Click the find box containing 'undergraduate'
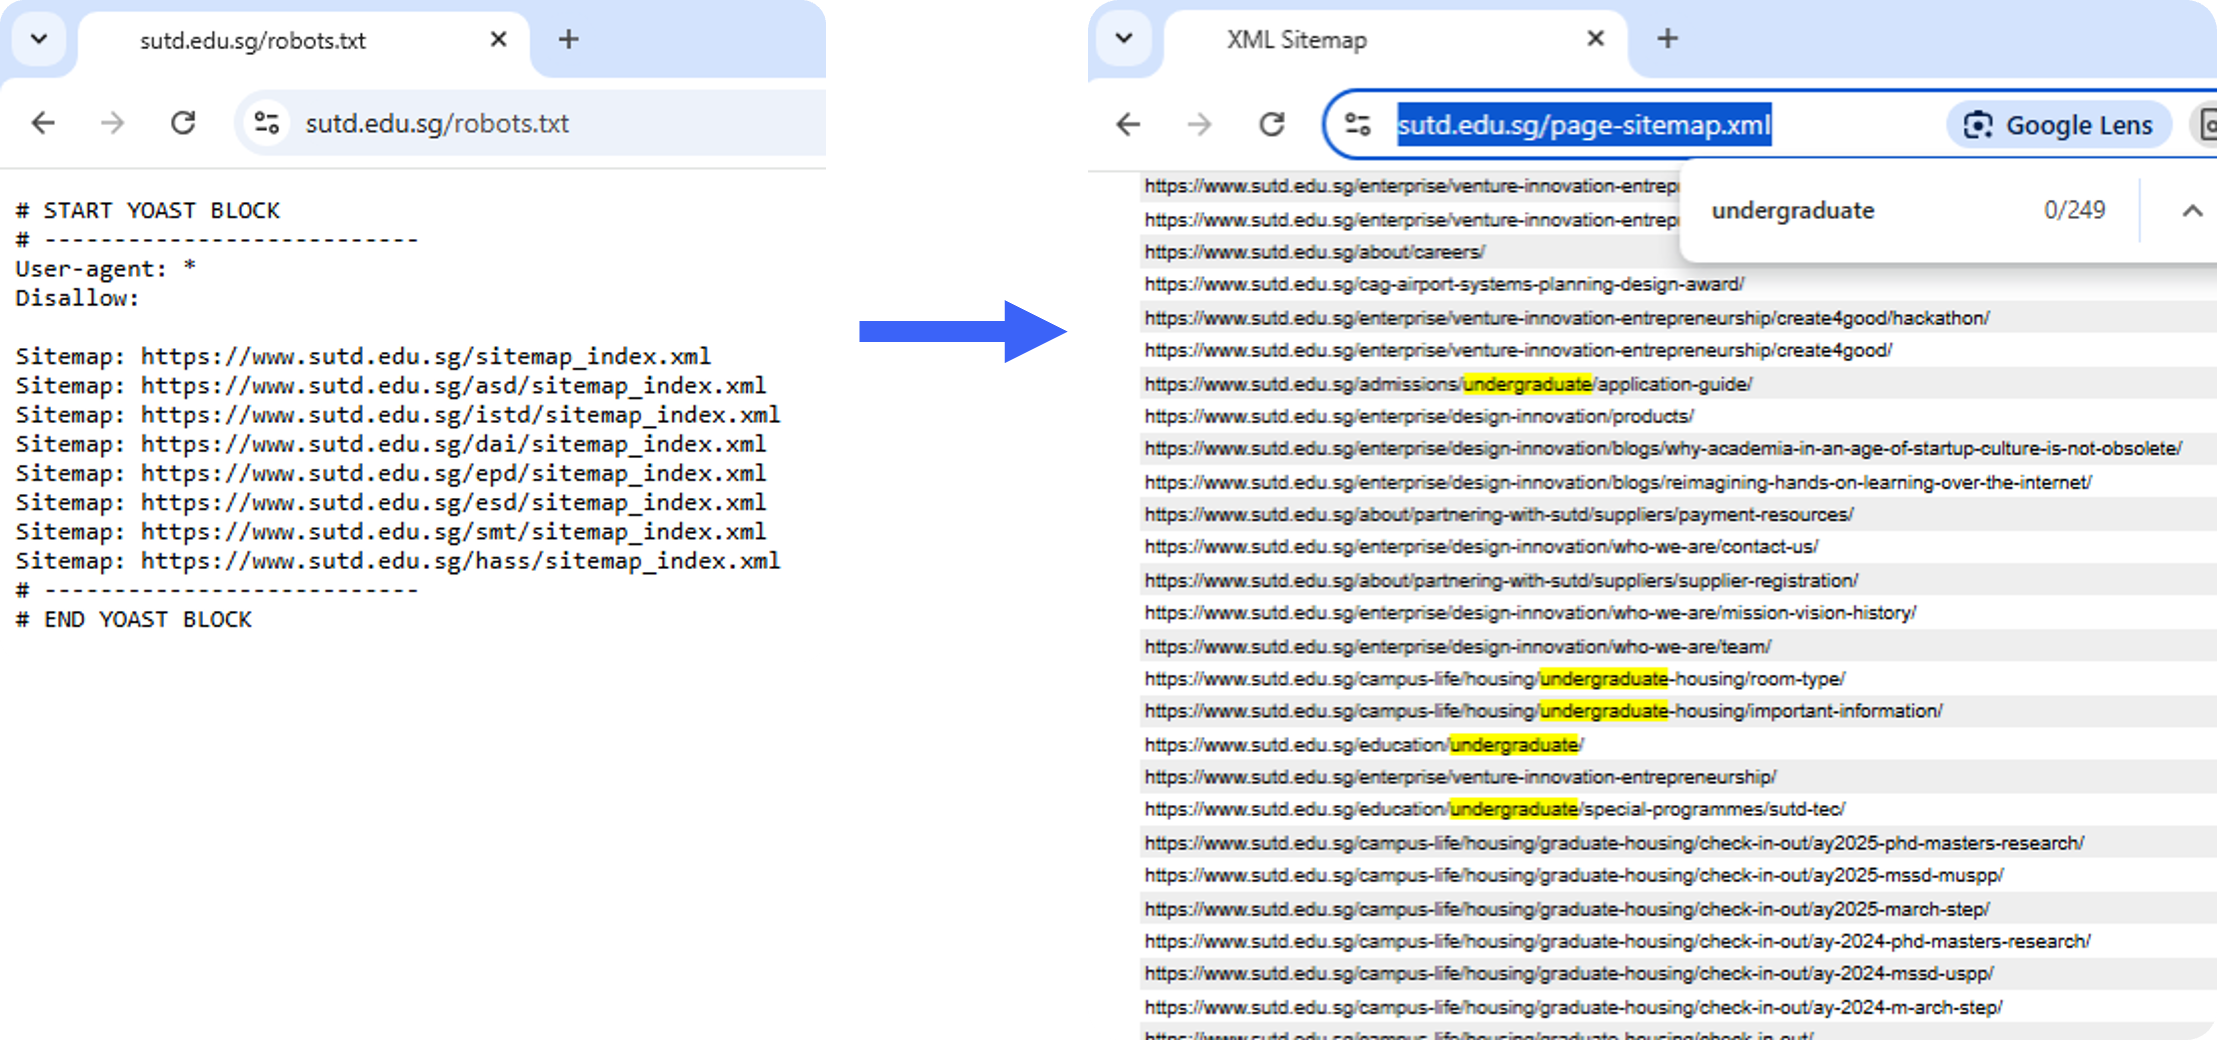The width and height of the screenshot is (2217, 1040). pos(1850,211)
